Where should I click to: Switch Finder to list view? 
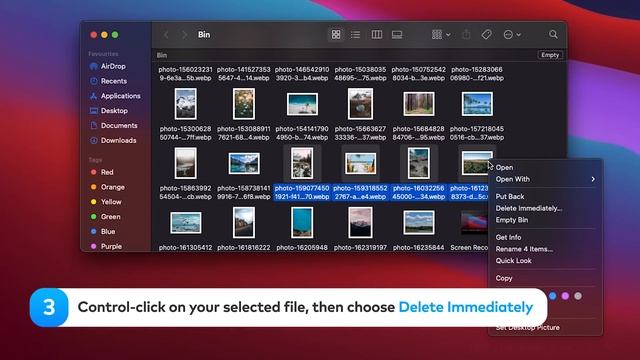coord(356,35)
